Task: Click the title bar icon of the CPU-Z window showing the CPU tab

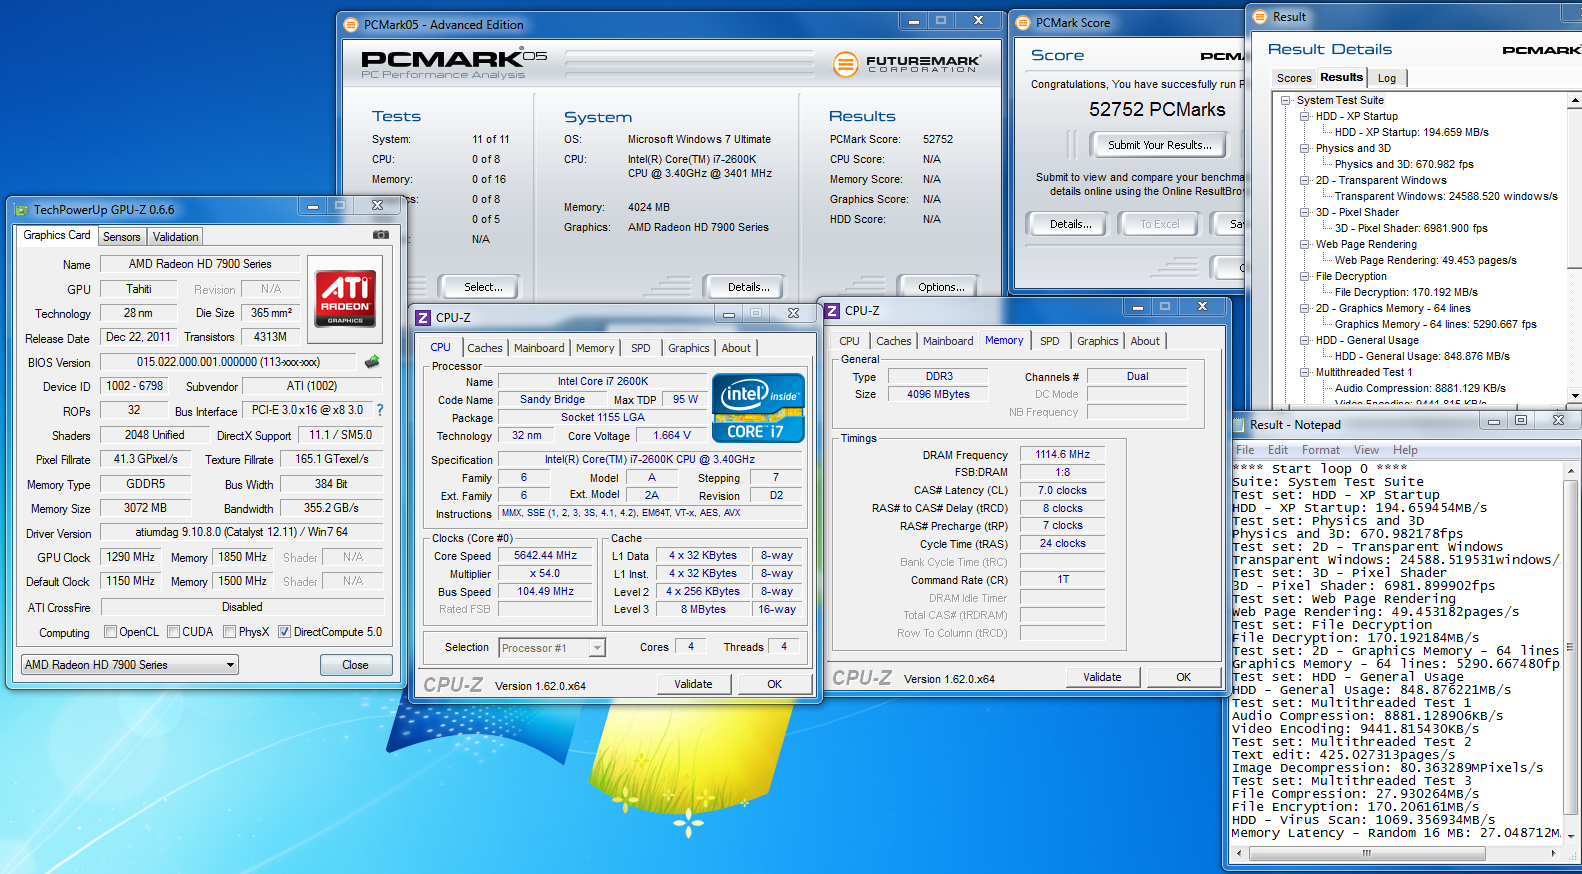Action: coord(423,317)
